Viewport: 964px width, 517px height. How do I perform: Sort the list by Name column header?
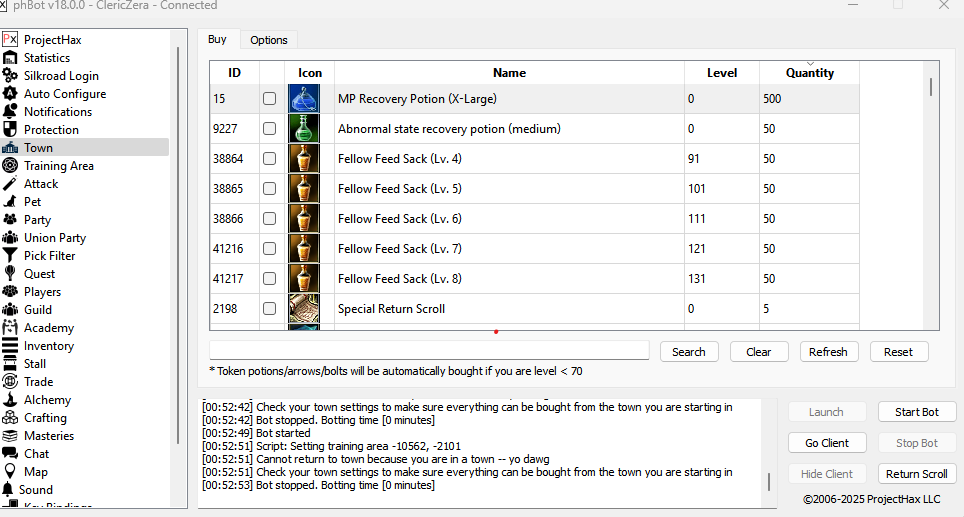pos(509,73)
